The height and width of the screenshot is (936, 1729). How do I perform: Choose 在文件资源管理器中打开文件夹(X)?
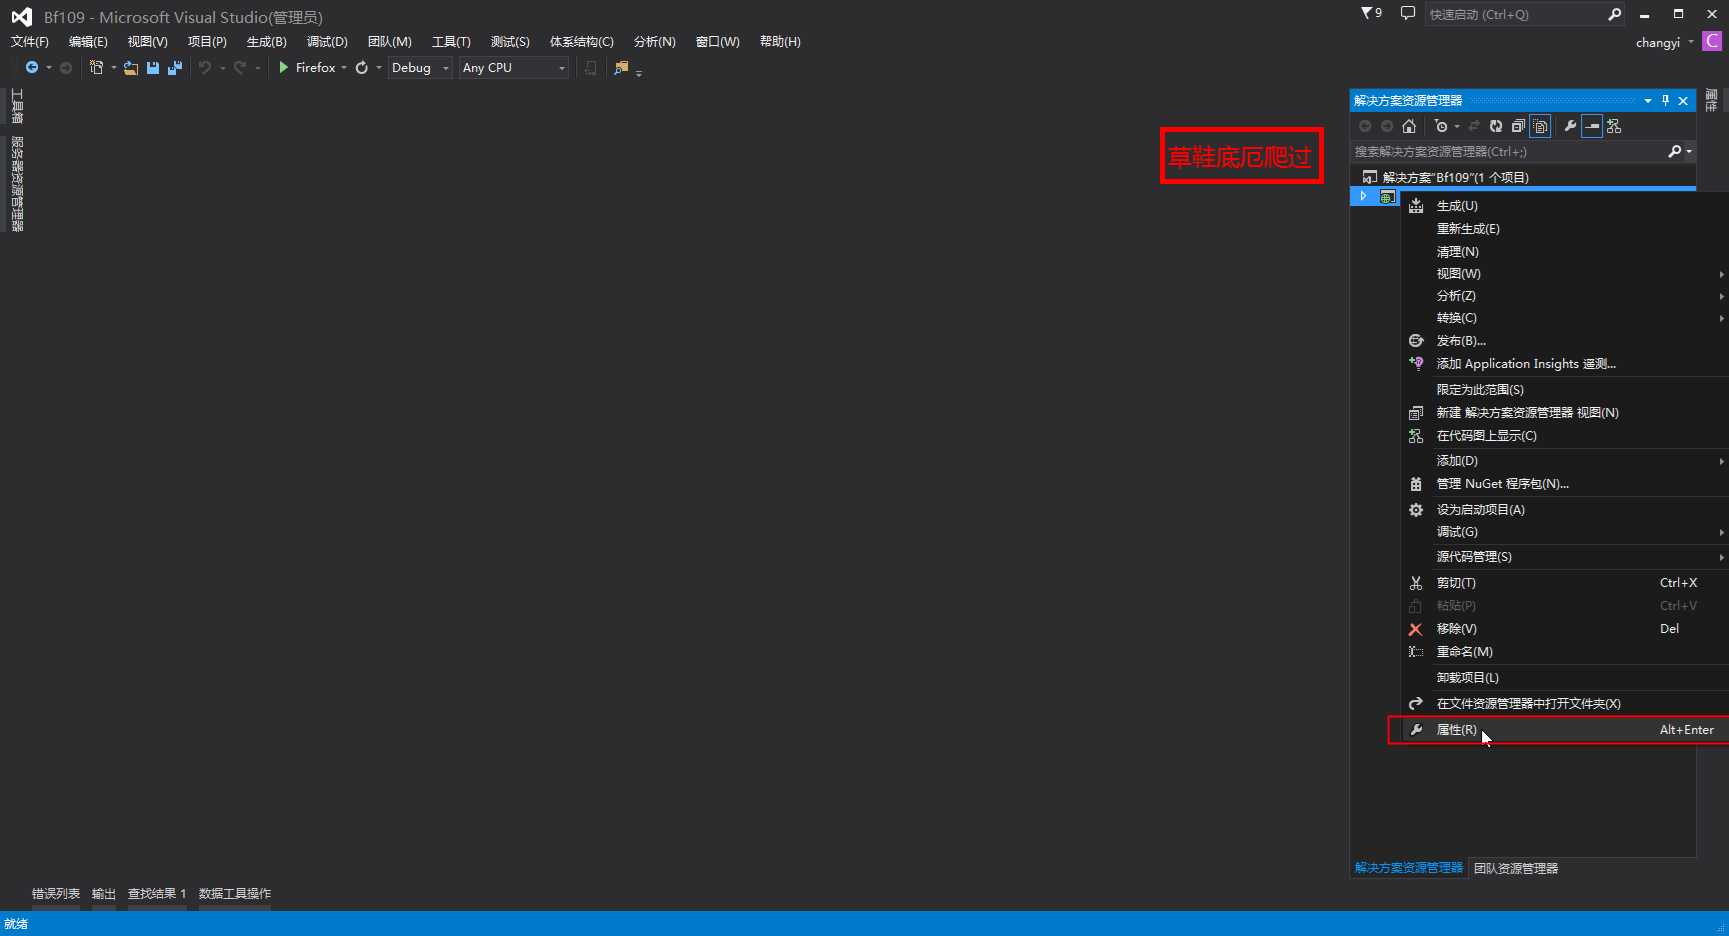pyautogui.click(x=1565, y=704)
